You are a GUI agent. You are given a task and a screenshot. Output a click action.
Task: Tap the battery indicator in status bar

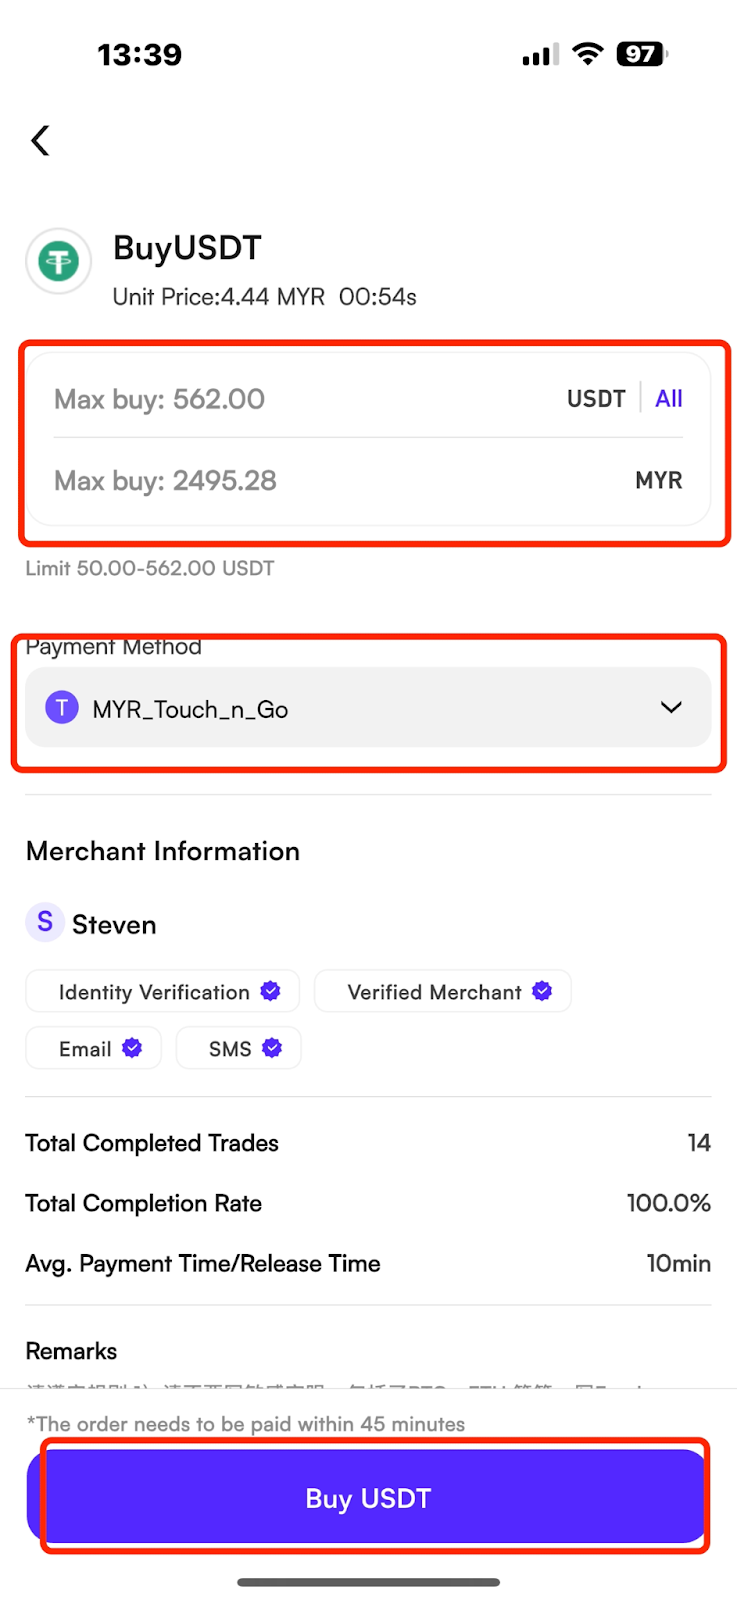642,54
